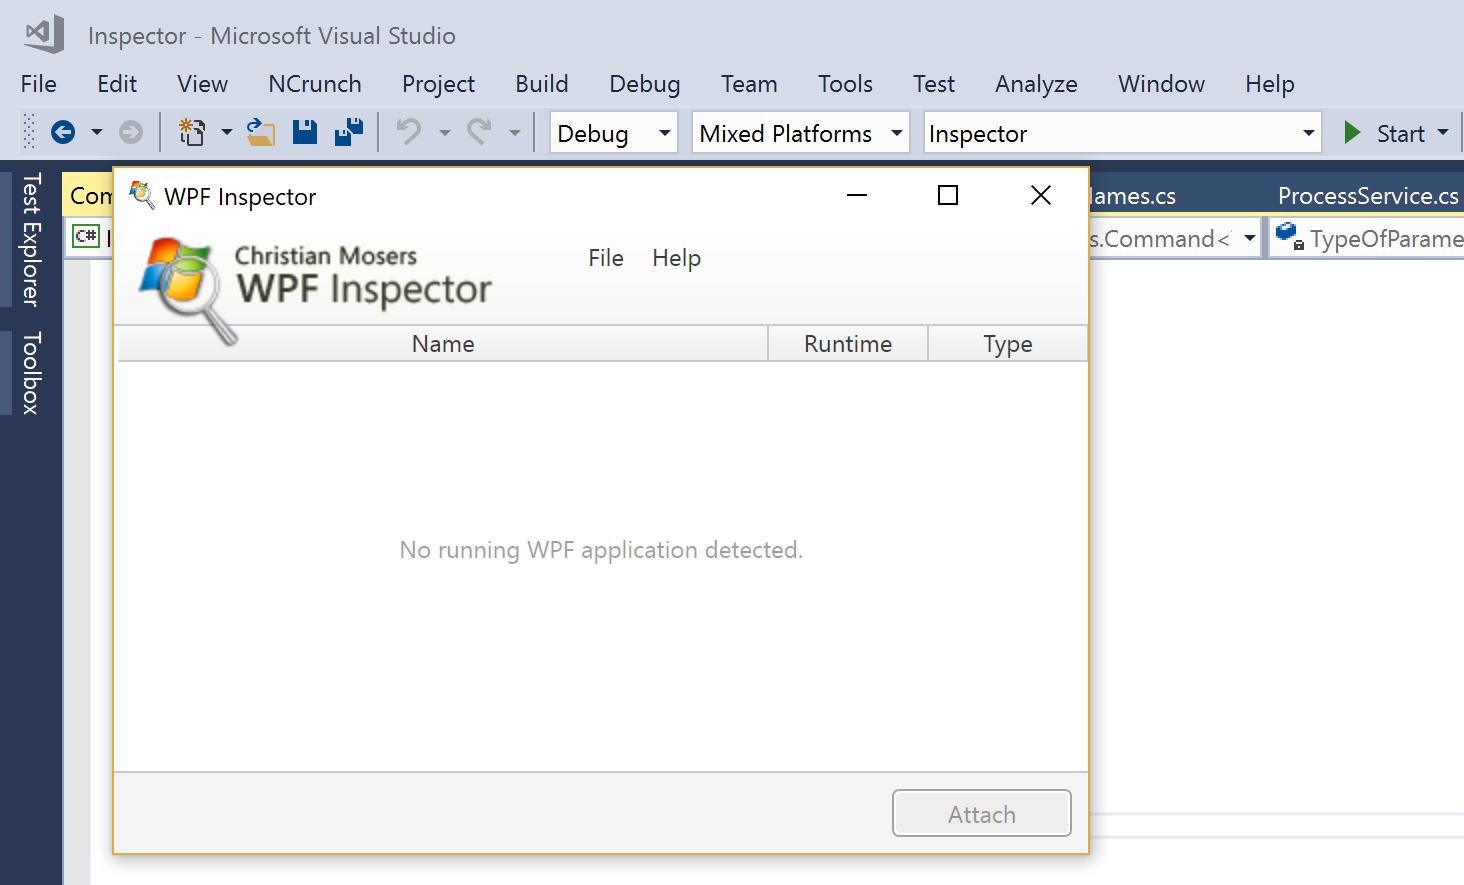Open the Tools menu
The height and width of the screenshot is (885, 1464).
coord(845,84)
